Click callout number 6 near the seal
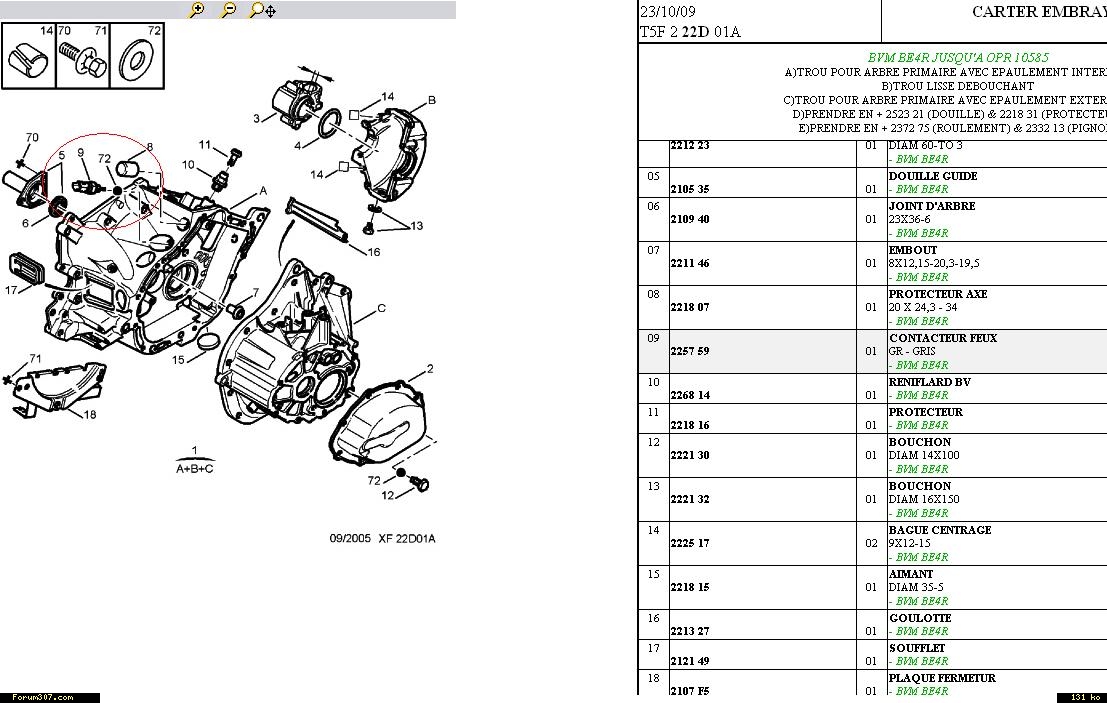The width and height of the screenshot is (1107, 703). [x=25, y=223]
